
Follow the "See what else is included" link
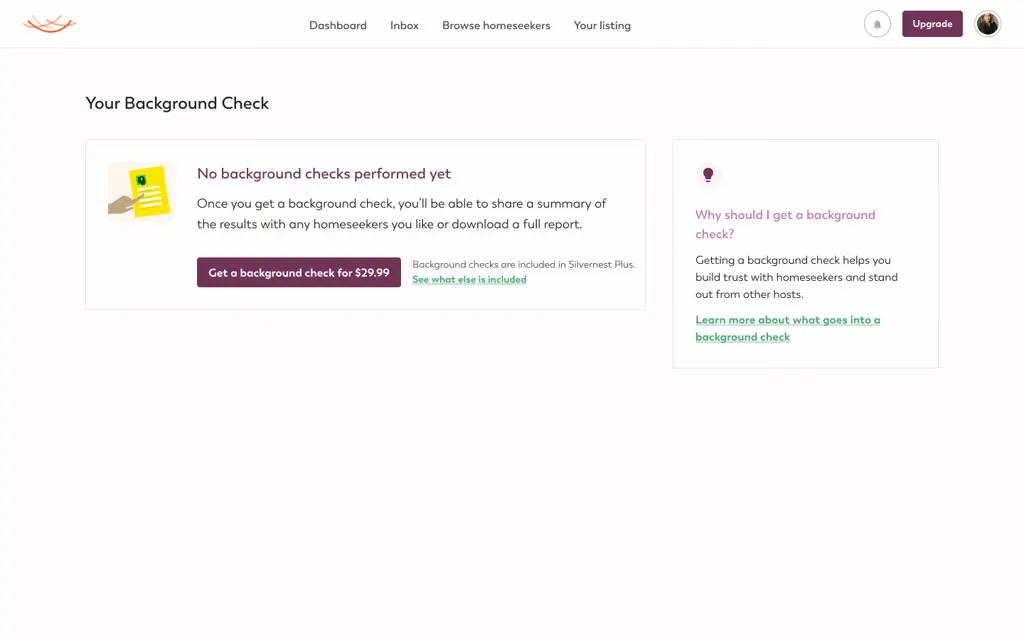coord(469,280)
